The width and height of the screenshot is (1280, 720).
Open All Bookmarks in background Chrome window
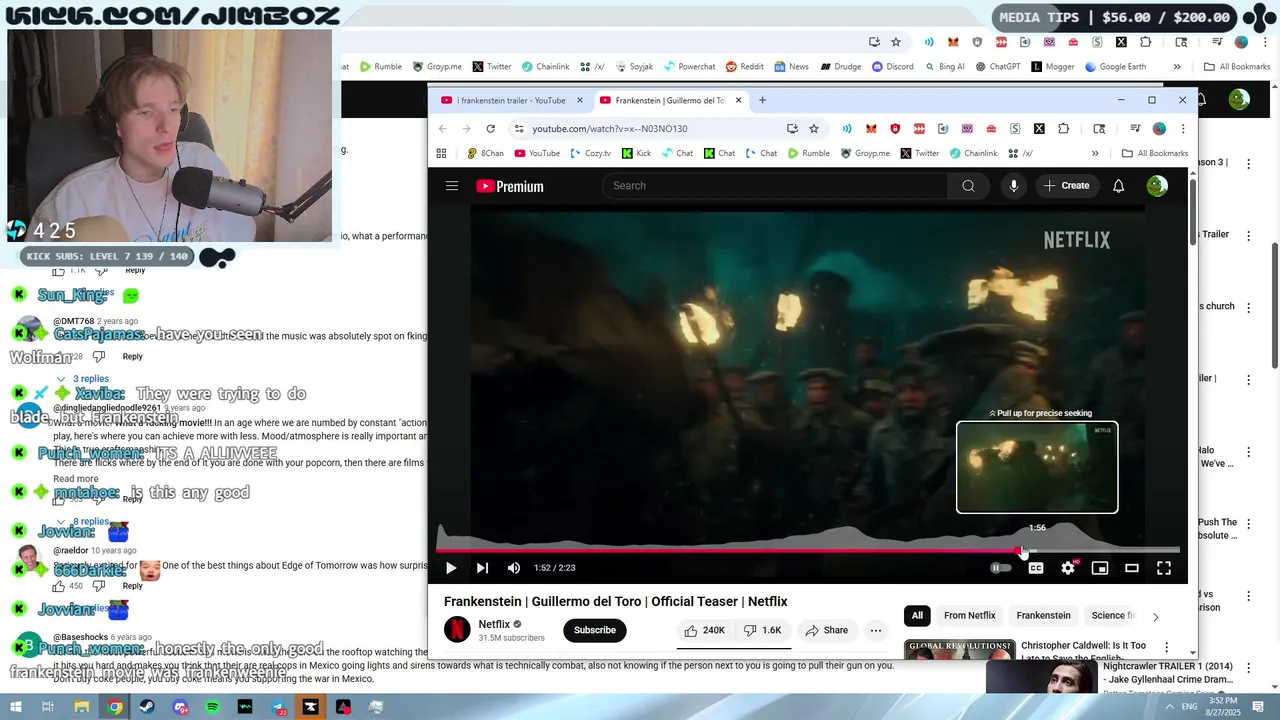tap(1237, 67)
